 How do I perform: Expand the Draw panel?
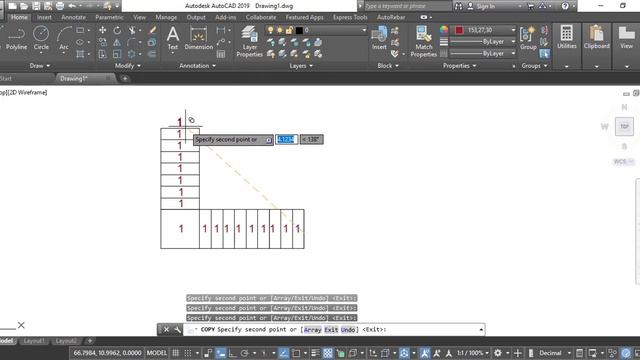click(40, 66)
